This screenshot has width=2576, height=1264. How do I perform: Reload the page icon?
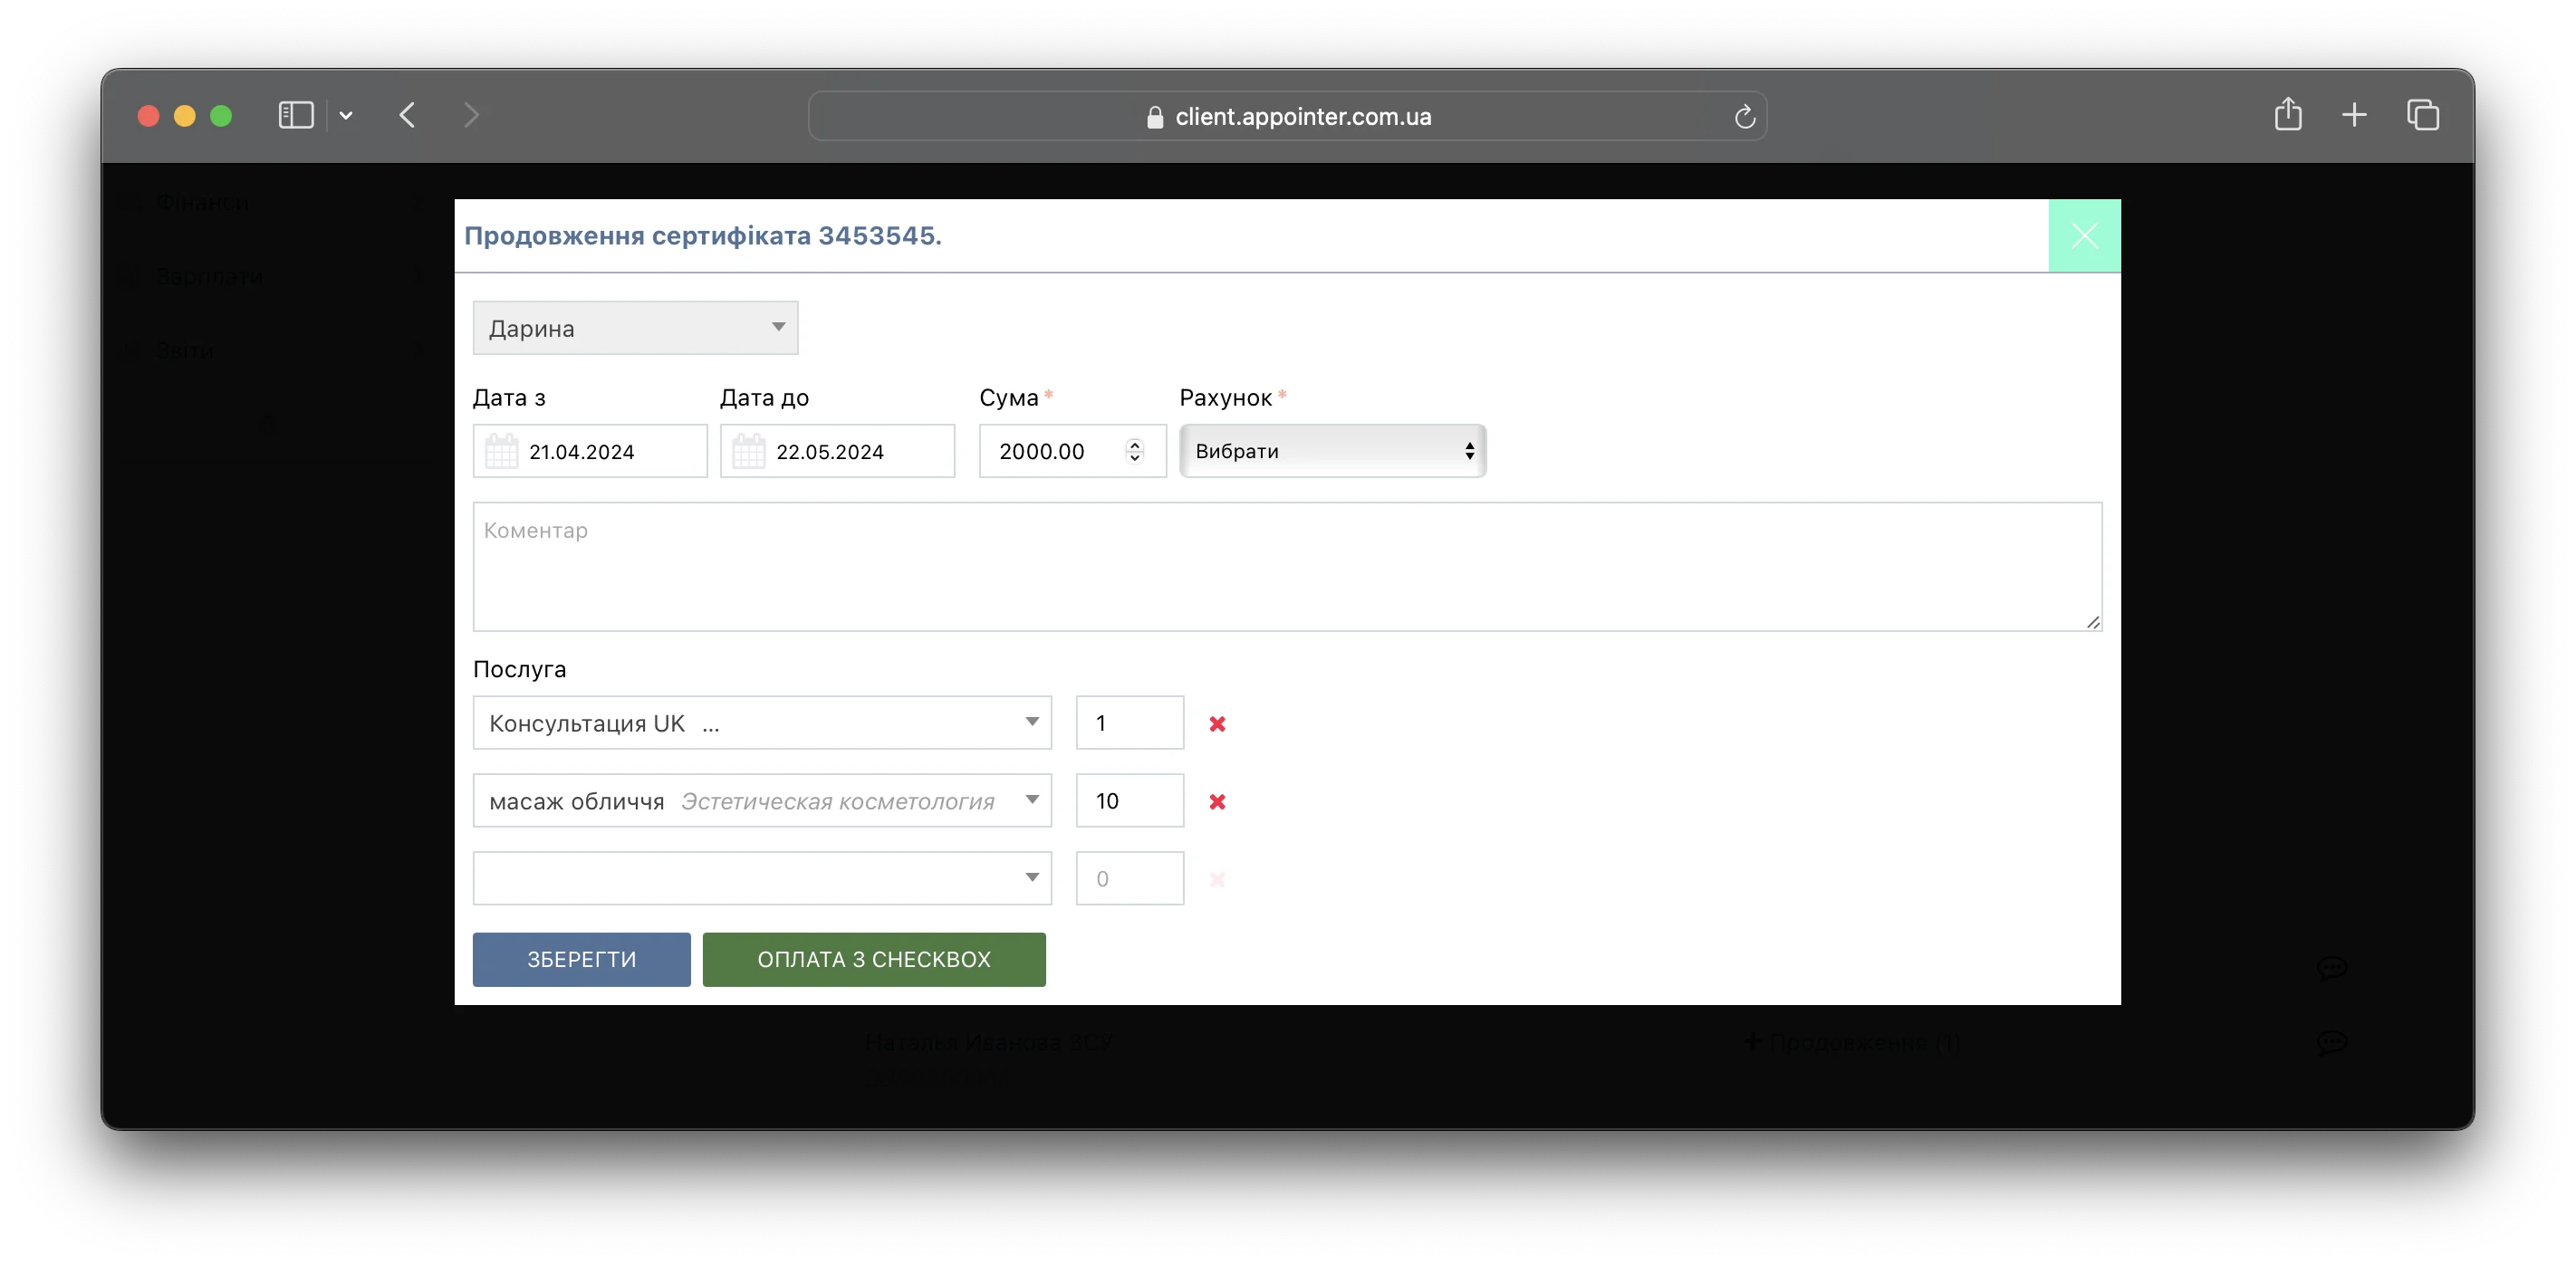(x=1744, y=116)
